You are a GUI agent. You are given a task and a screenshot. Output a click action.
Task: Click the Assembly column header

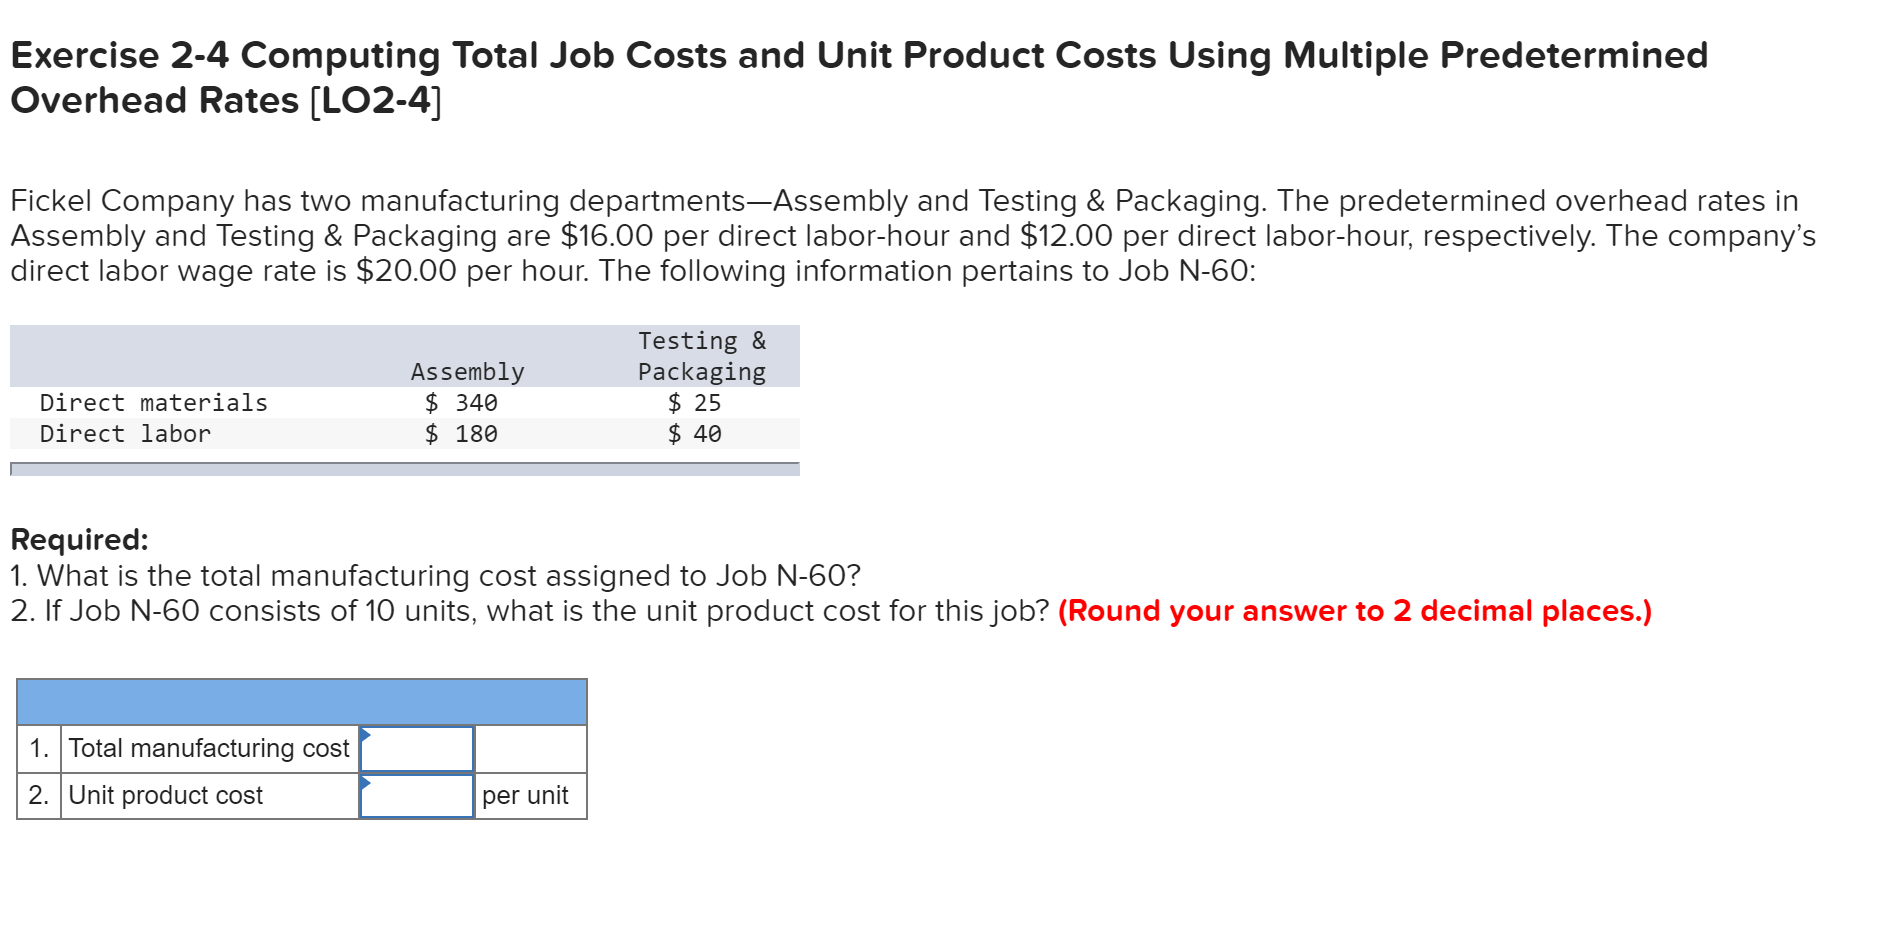(x=467, y=370)
